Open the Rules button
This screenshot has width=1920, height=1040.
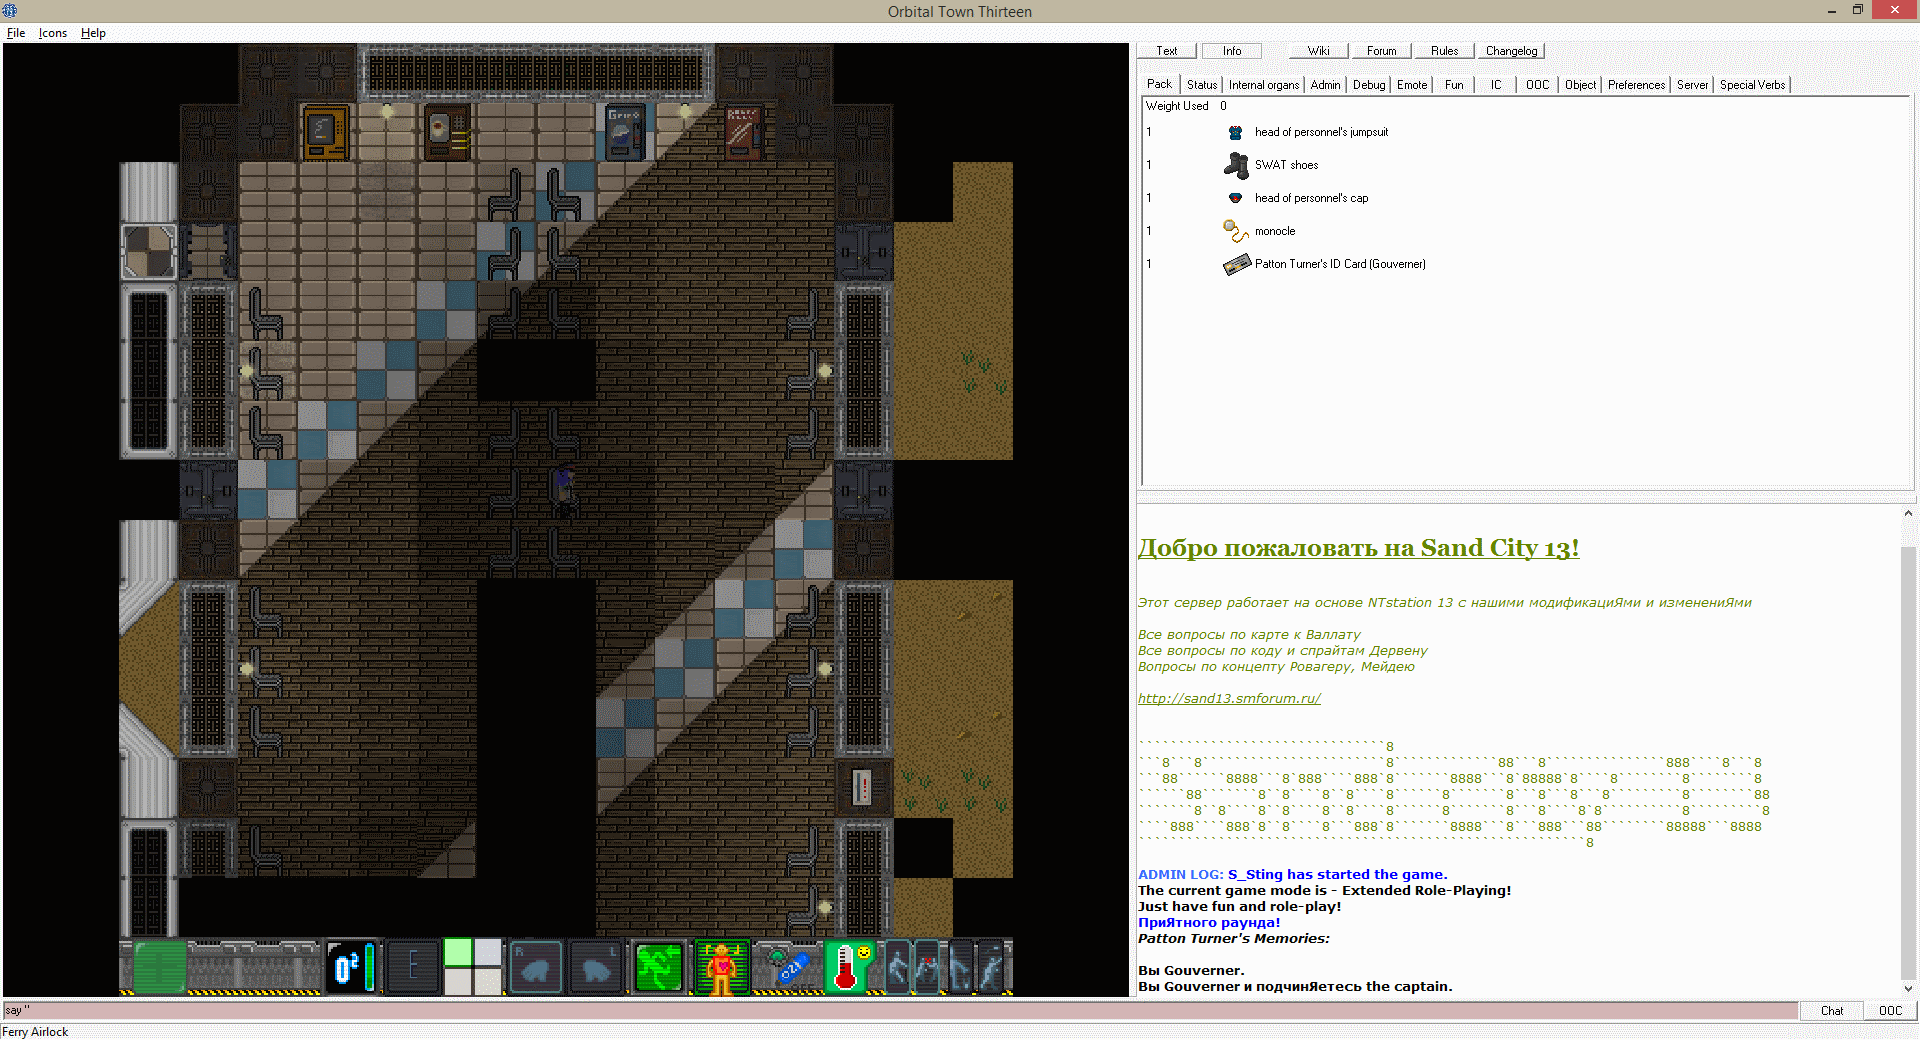tap(1445, 51)
